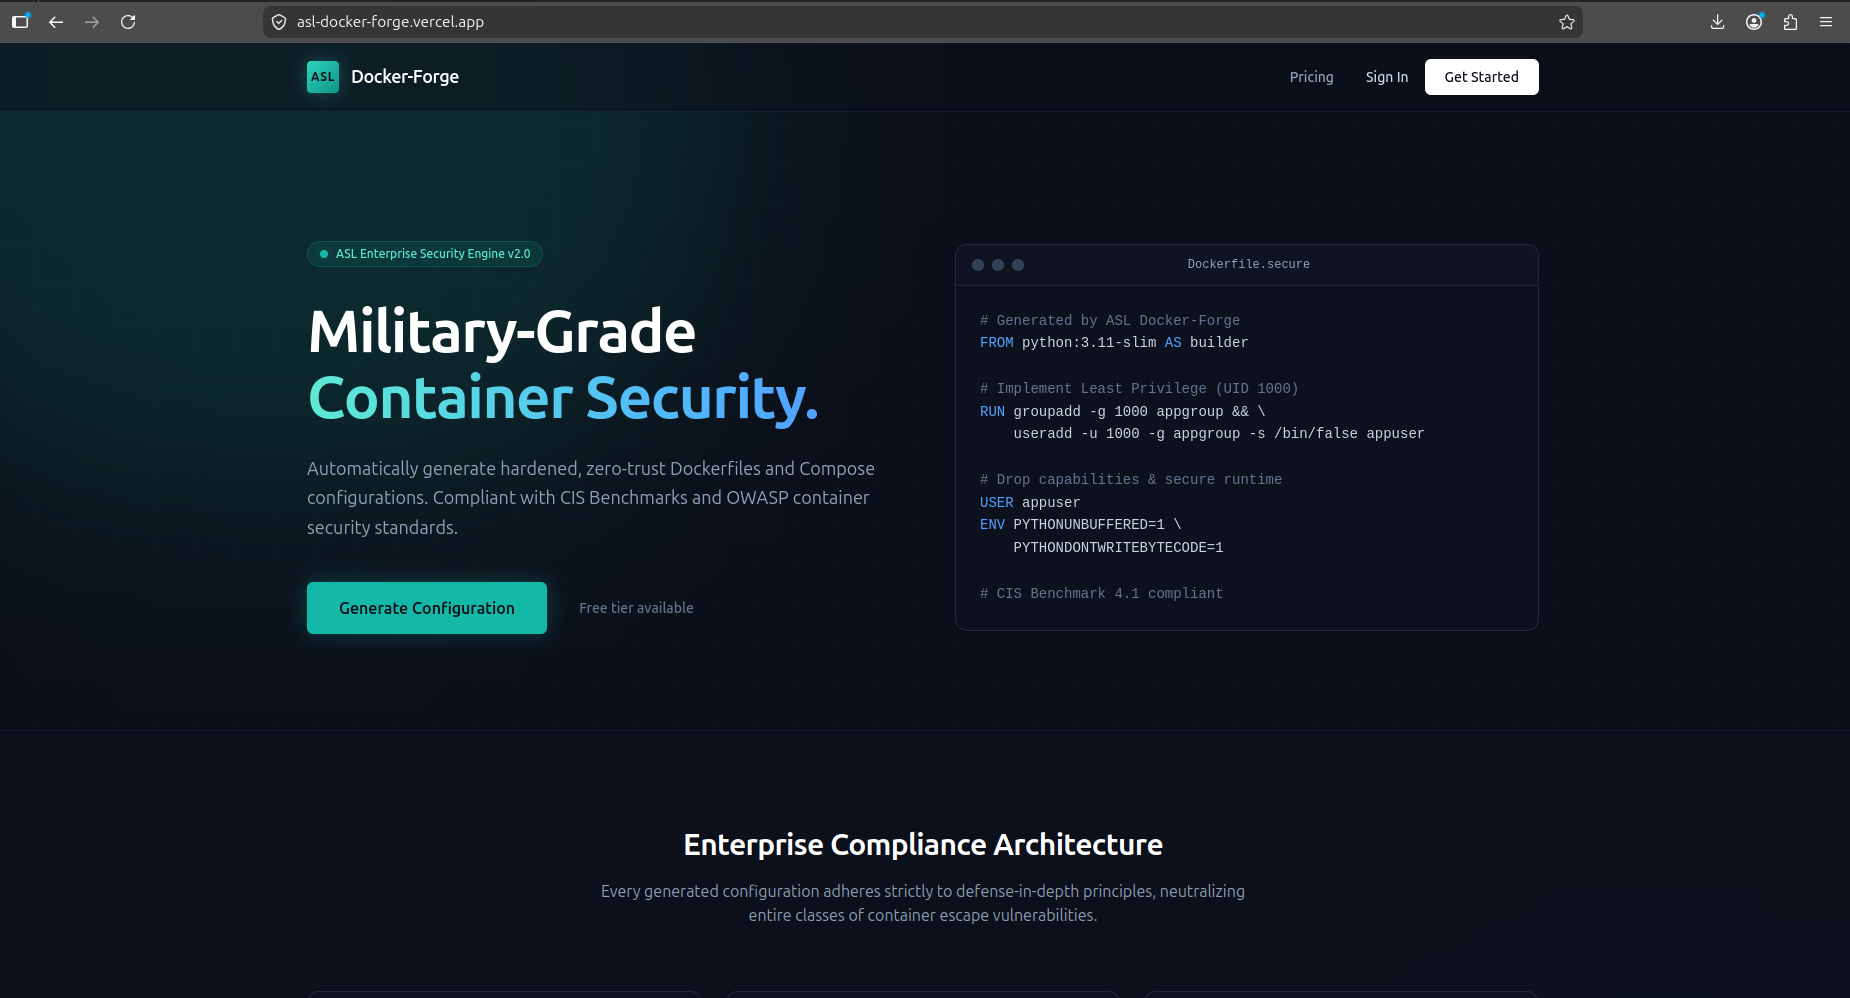
Task: Open the extensions puzzle icon
Action: pos(1790,22)
